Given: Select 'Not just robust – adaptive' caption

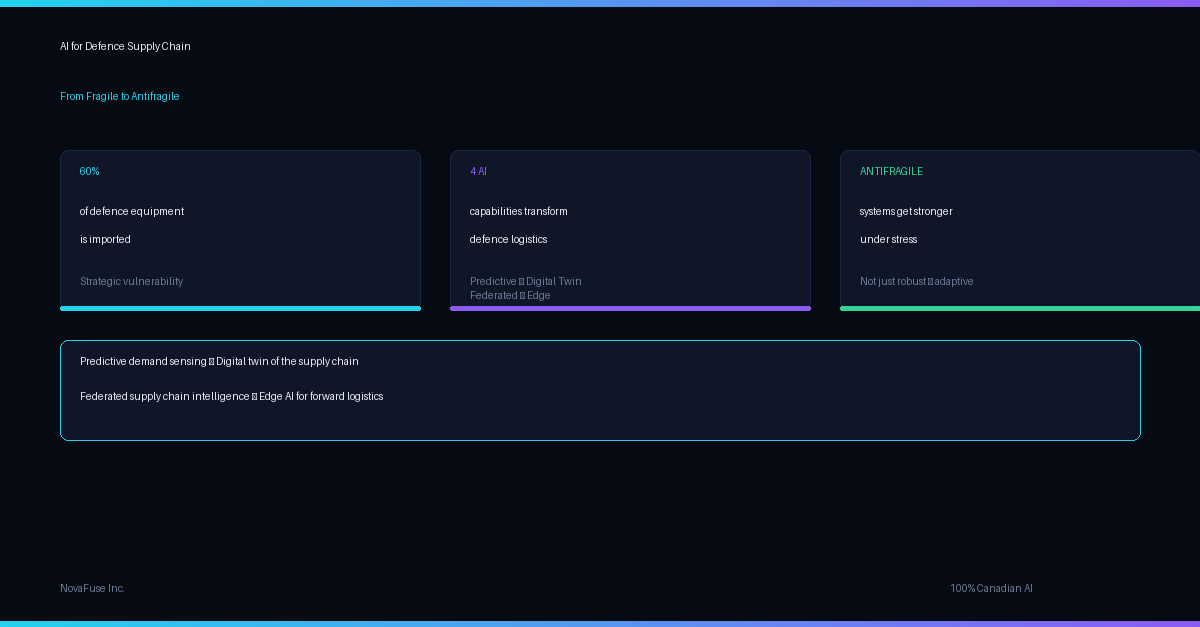Looking at the screenshot, I should click(917, 281).
